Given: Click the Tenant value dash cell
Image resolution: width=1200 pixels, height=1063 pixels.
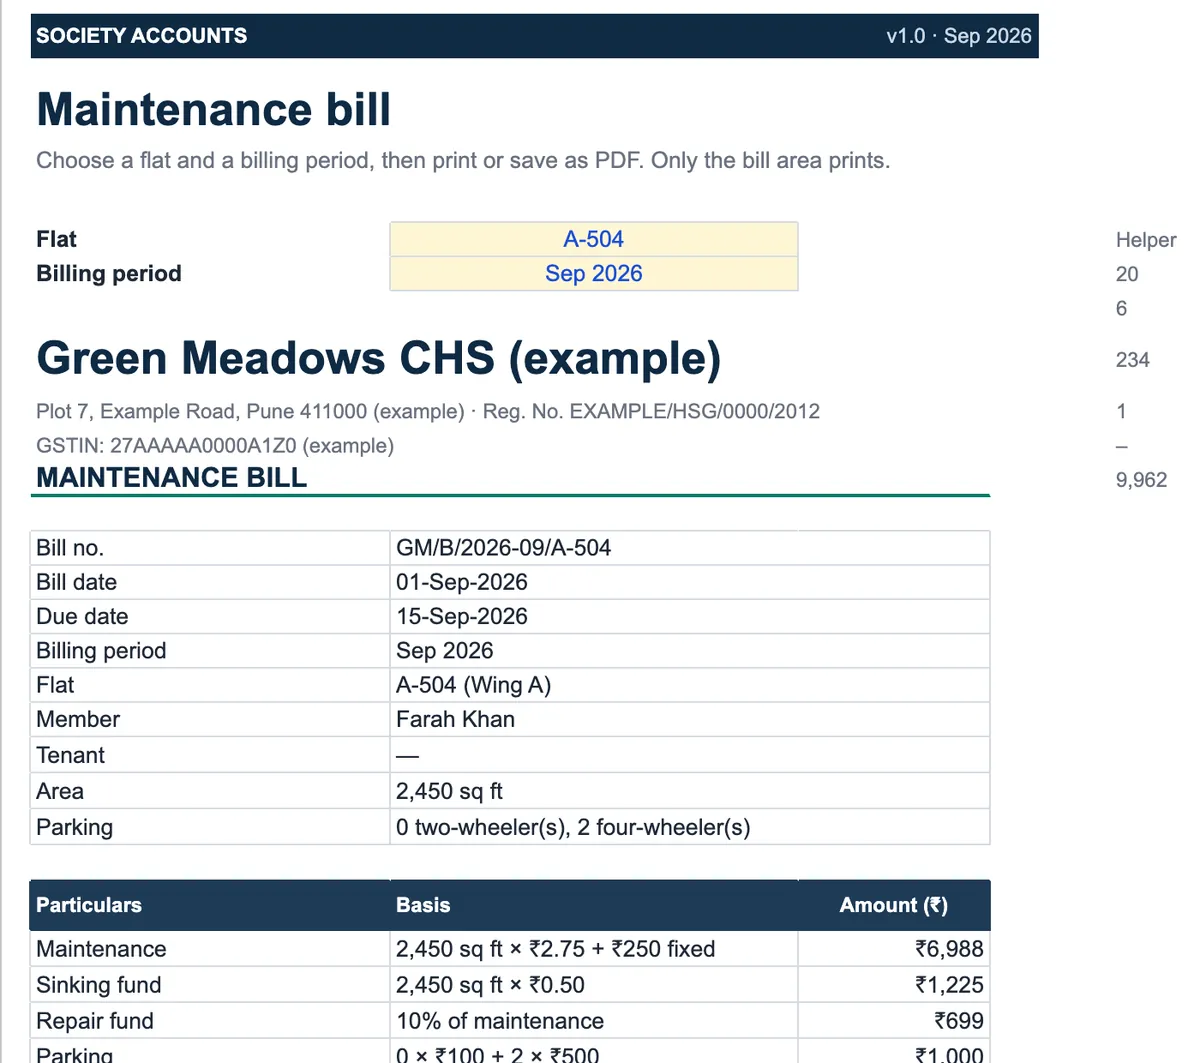Looking at the screenshot, I should (690, 755).
